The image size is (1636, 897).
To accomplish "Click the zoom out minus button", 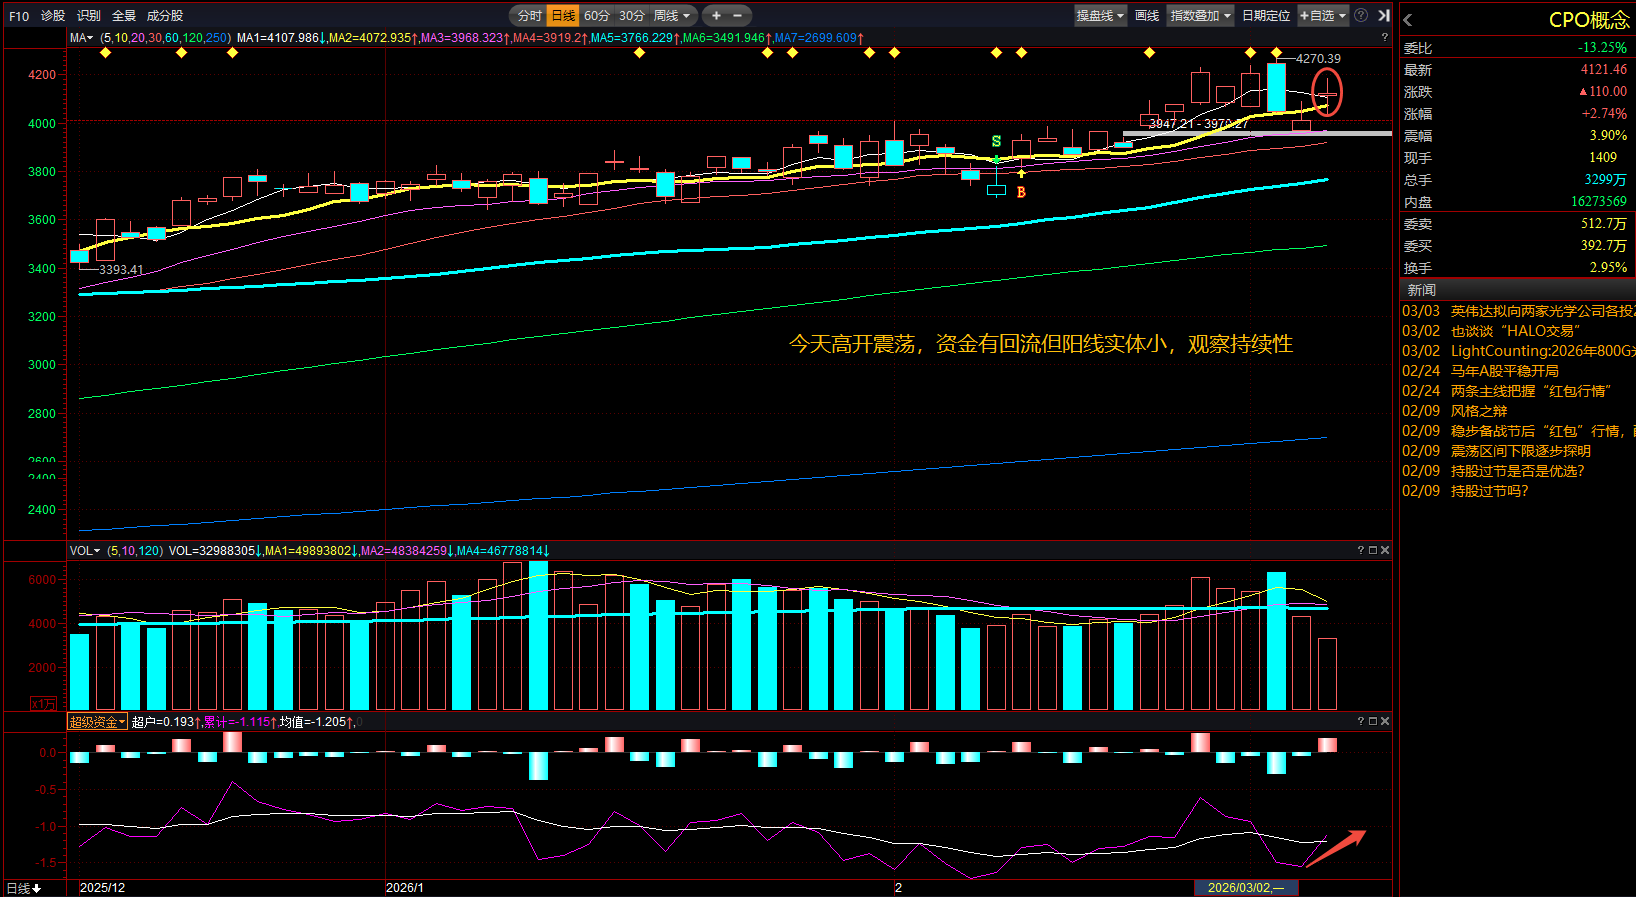I will (738, 16).
